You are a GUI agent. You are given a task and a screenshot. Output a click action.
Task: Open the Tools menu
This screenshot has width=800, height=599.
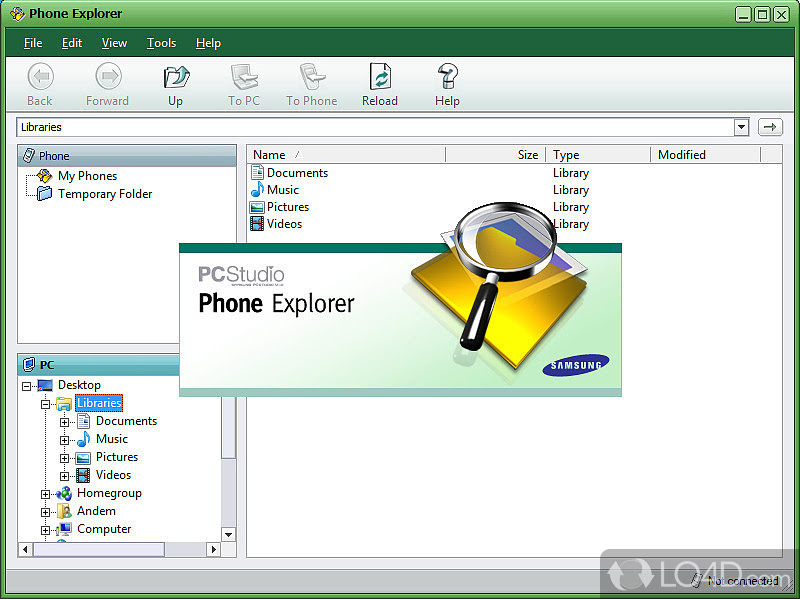click(161, 43)
